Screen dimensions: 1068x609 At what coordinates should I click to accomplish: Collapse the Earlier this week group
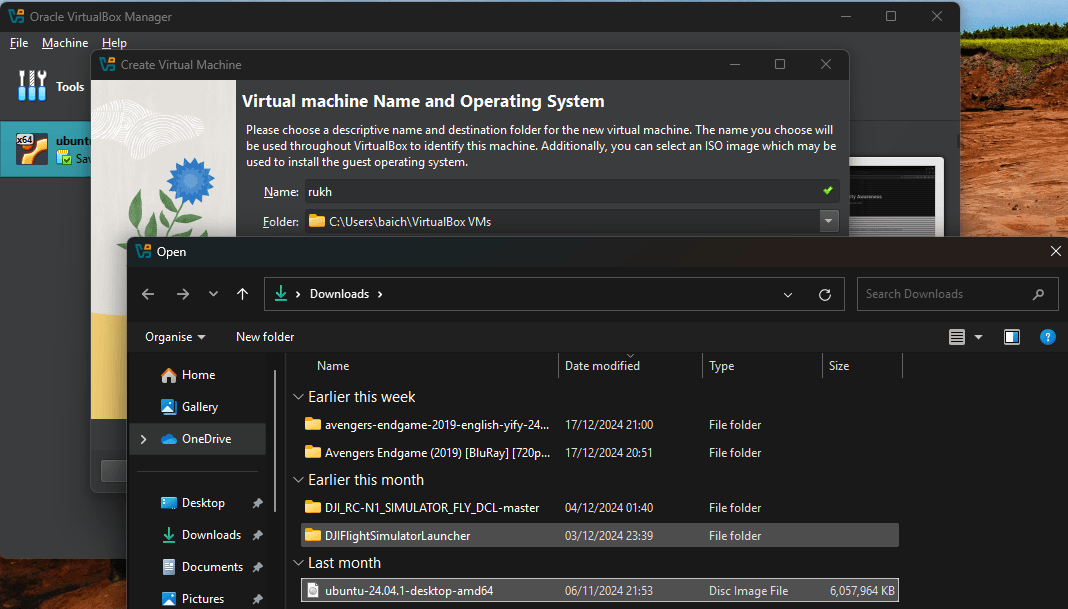point(298,396)
